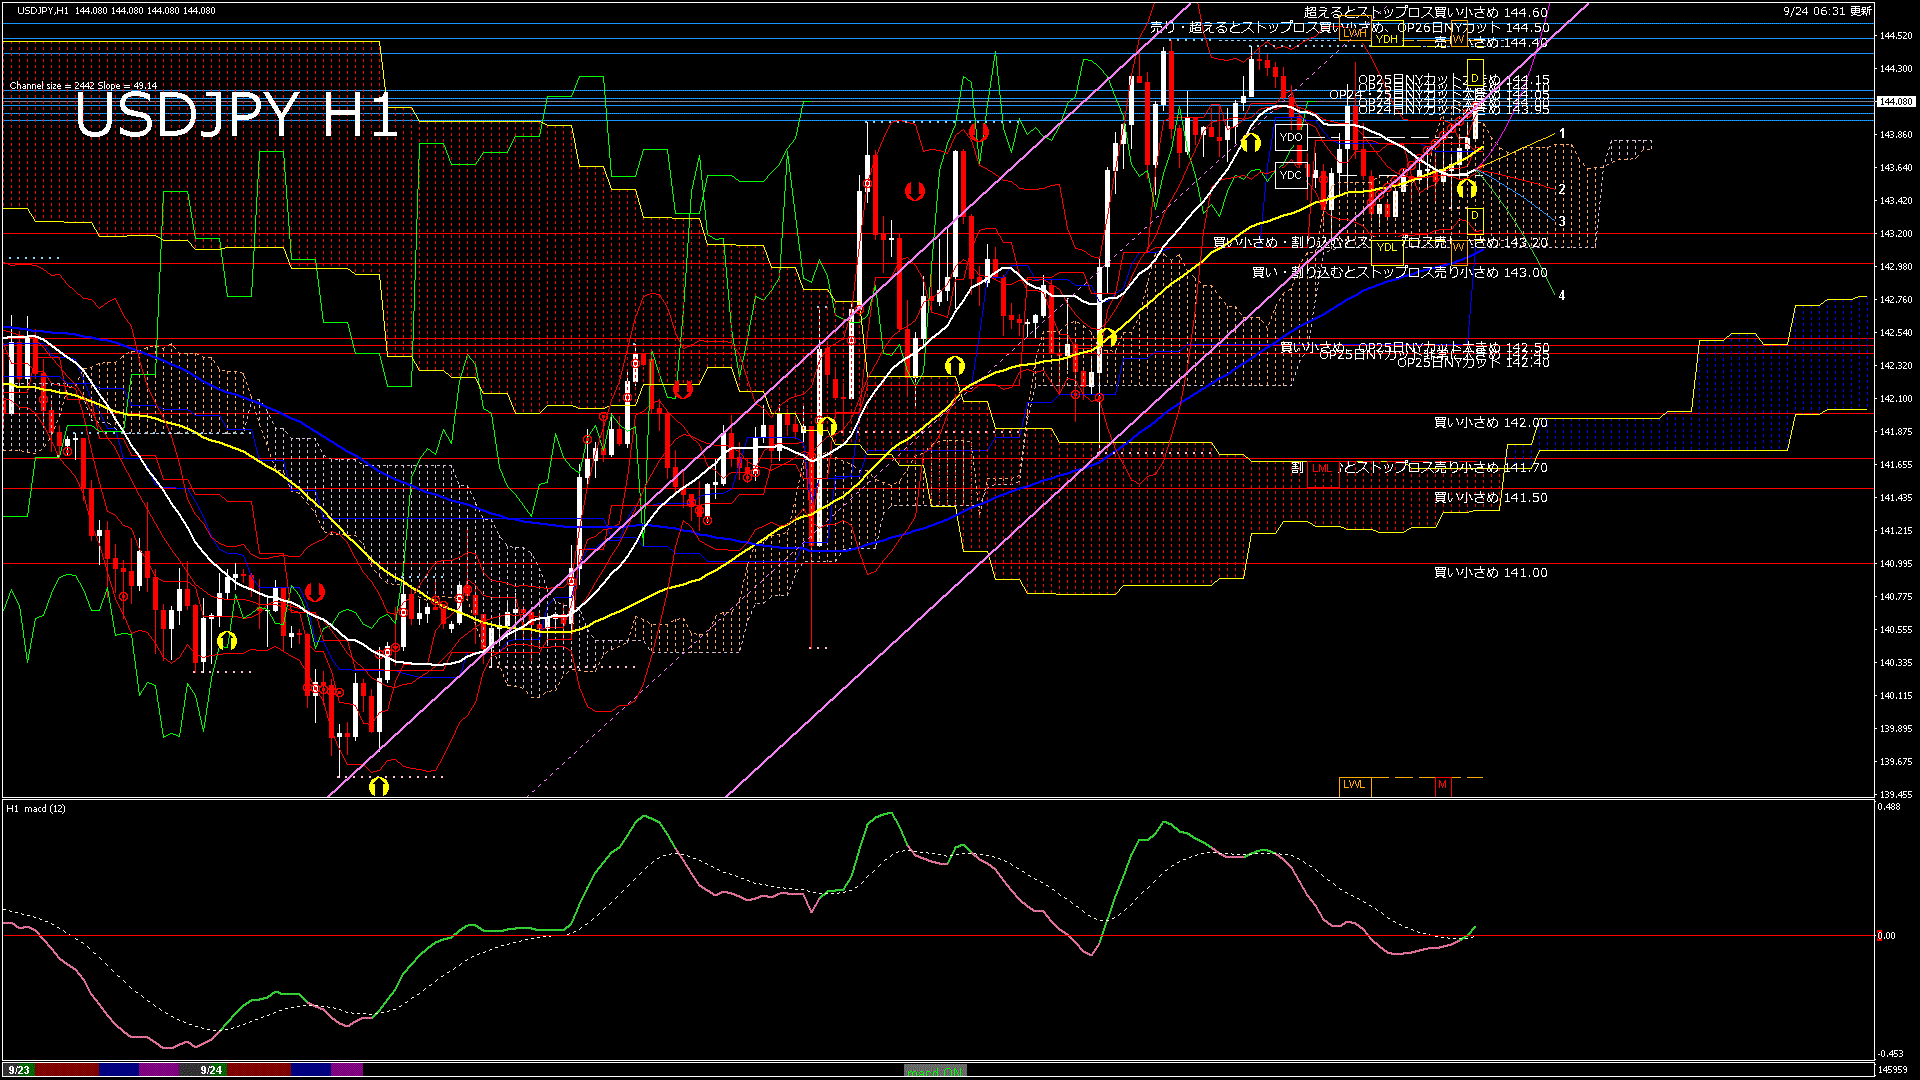This screenshot has height=1080, width=1920.
Task: Click the 買い小さめ 142.00 order label
Action: (x=1490, y=423)
